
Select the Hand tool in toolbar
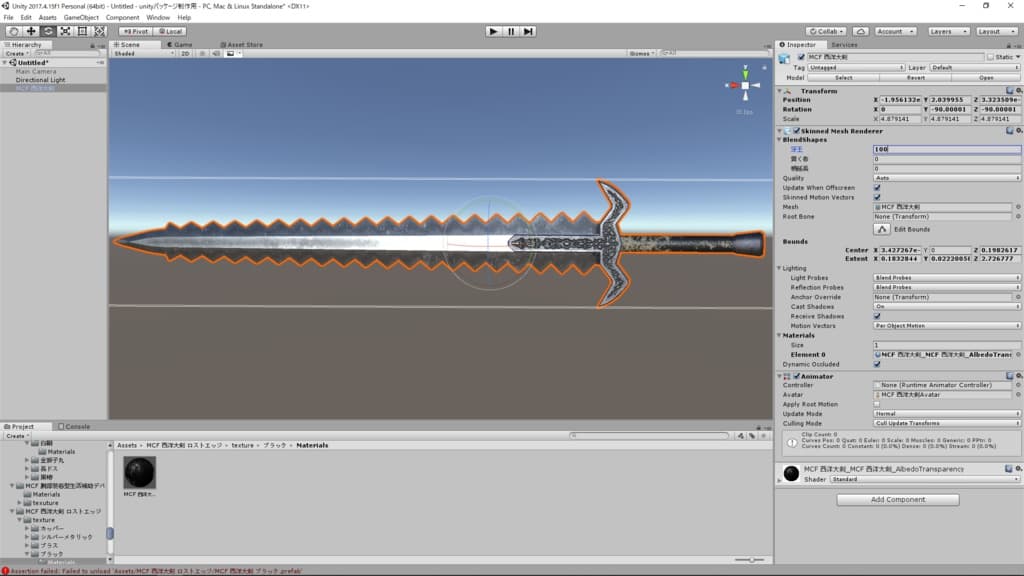(13, 31)
